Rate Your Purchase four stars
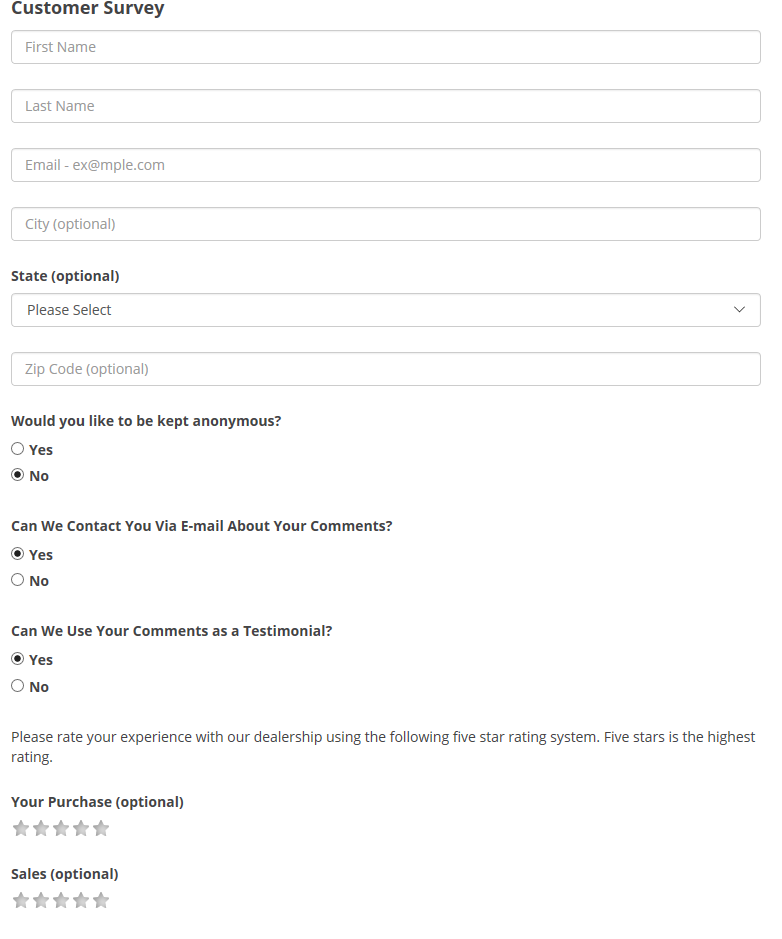782x939 pixels. click(x=81, y=828)
